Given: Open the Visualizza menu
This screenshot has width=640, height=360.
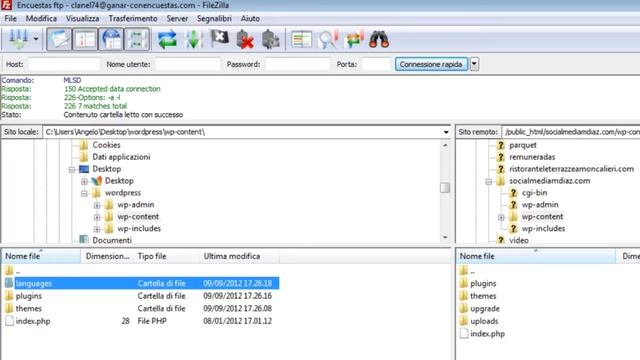Looking at the screenshot, I should pyautogui.click(x=82, y=18).
